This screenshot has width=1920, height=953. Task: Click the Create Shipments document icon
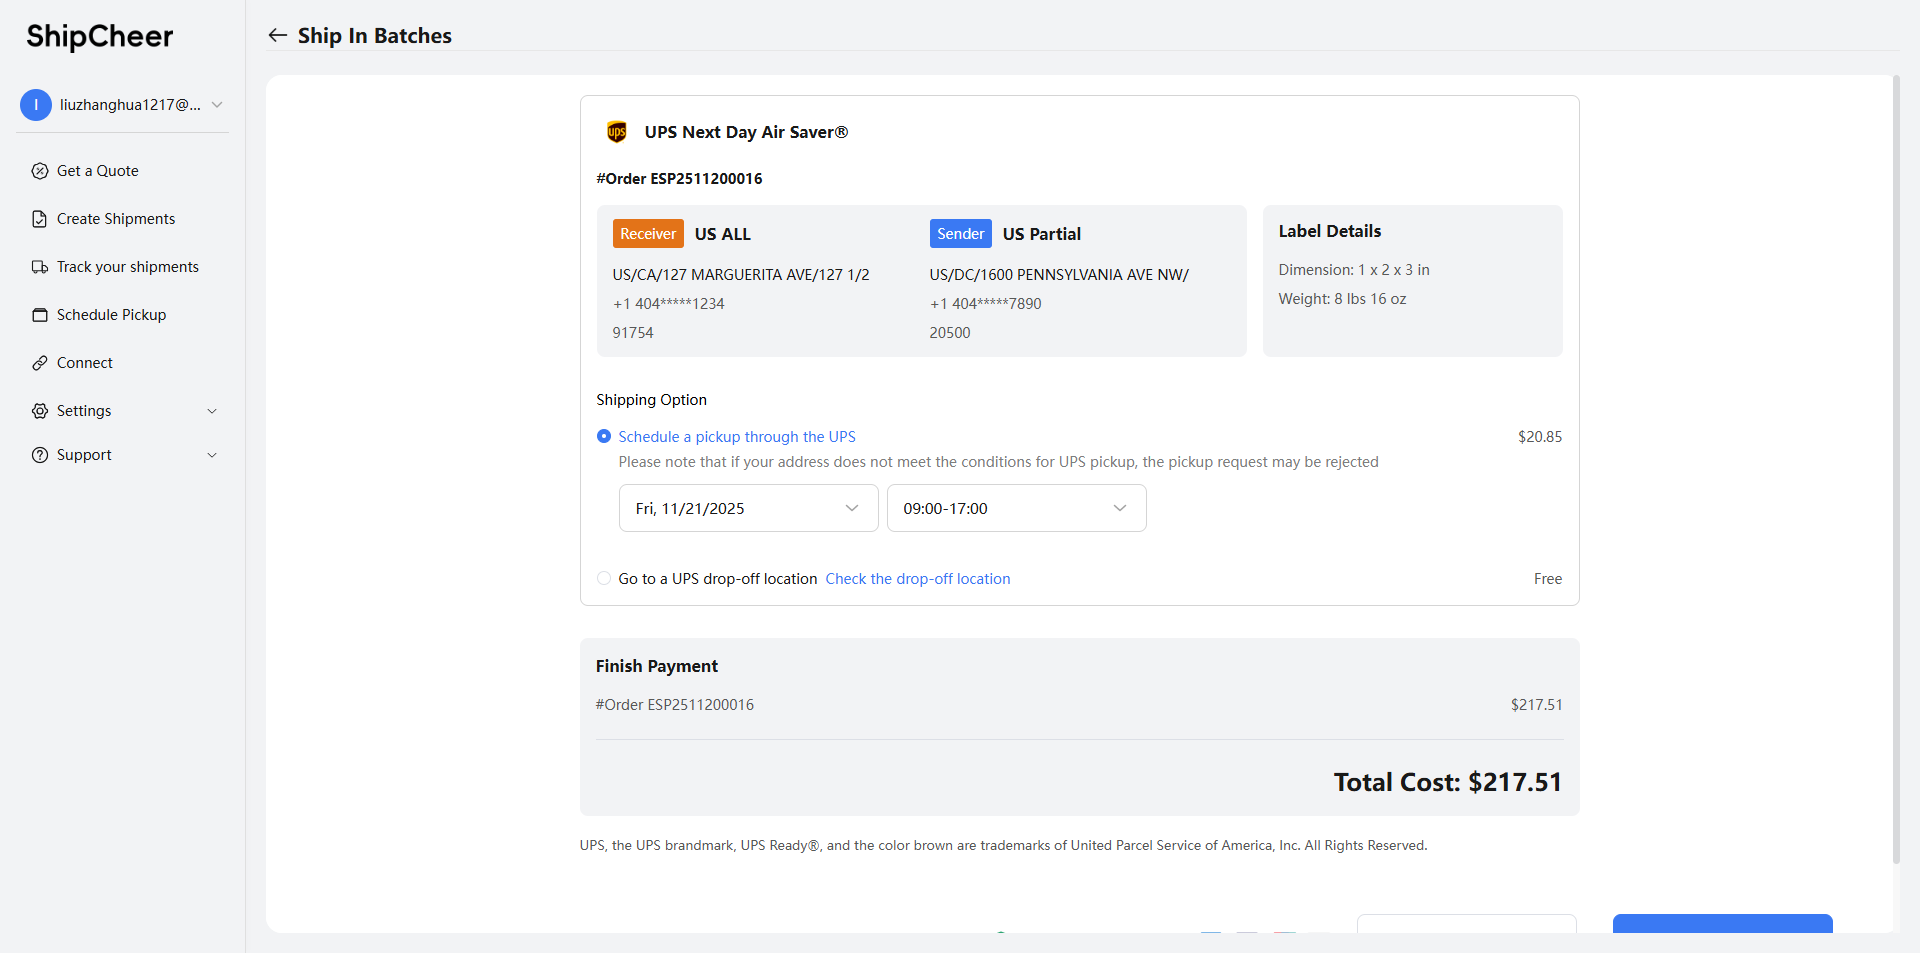pyautogui.click(x=40, y=219)
